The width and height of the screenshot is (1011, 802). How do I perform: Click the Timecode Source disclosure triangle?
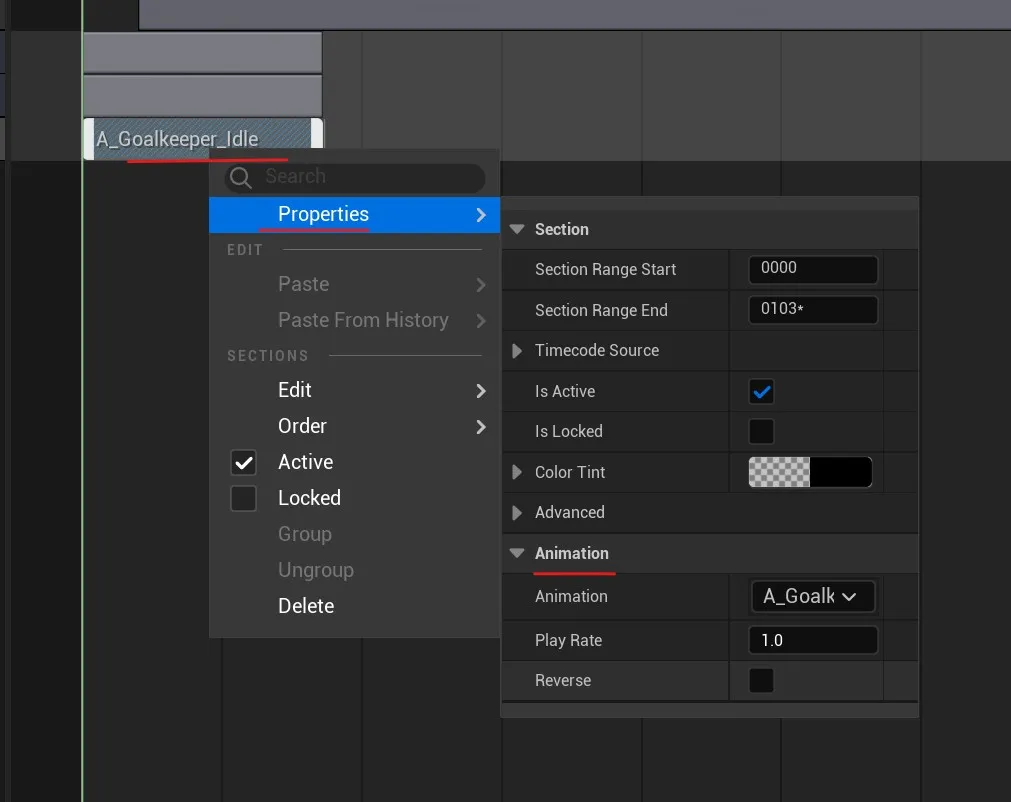click(517, 350)
